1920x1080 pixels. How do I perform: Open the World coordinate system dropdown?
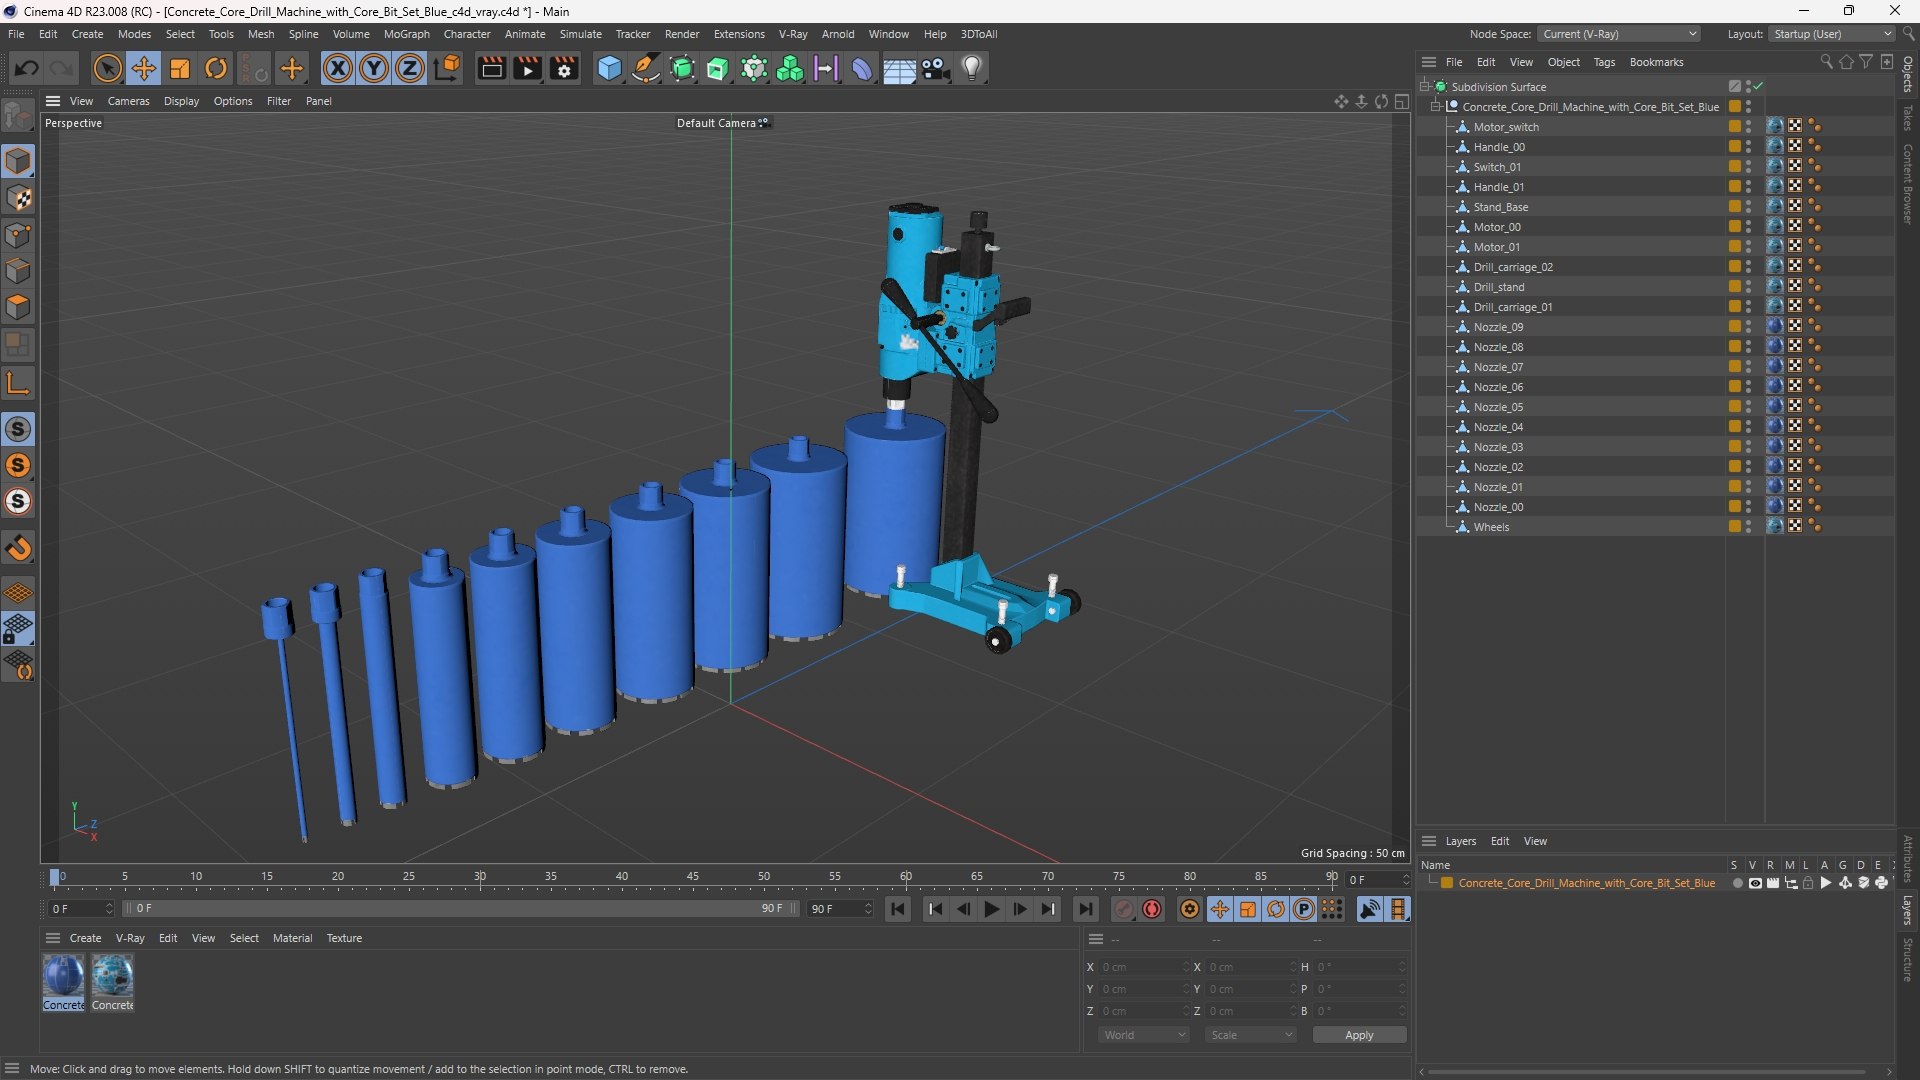(x=1144, y=1035)
